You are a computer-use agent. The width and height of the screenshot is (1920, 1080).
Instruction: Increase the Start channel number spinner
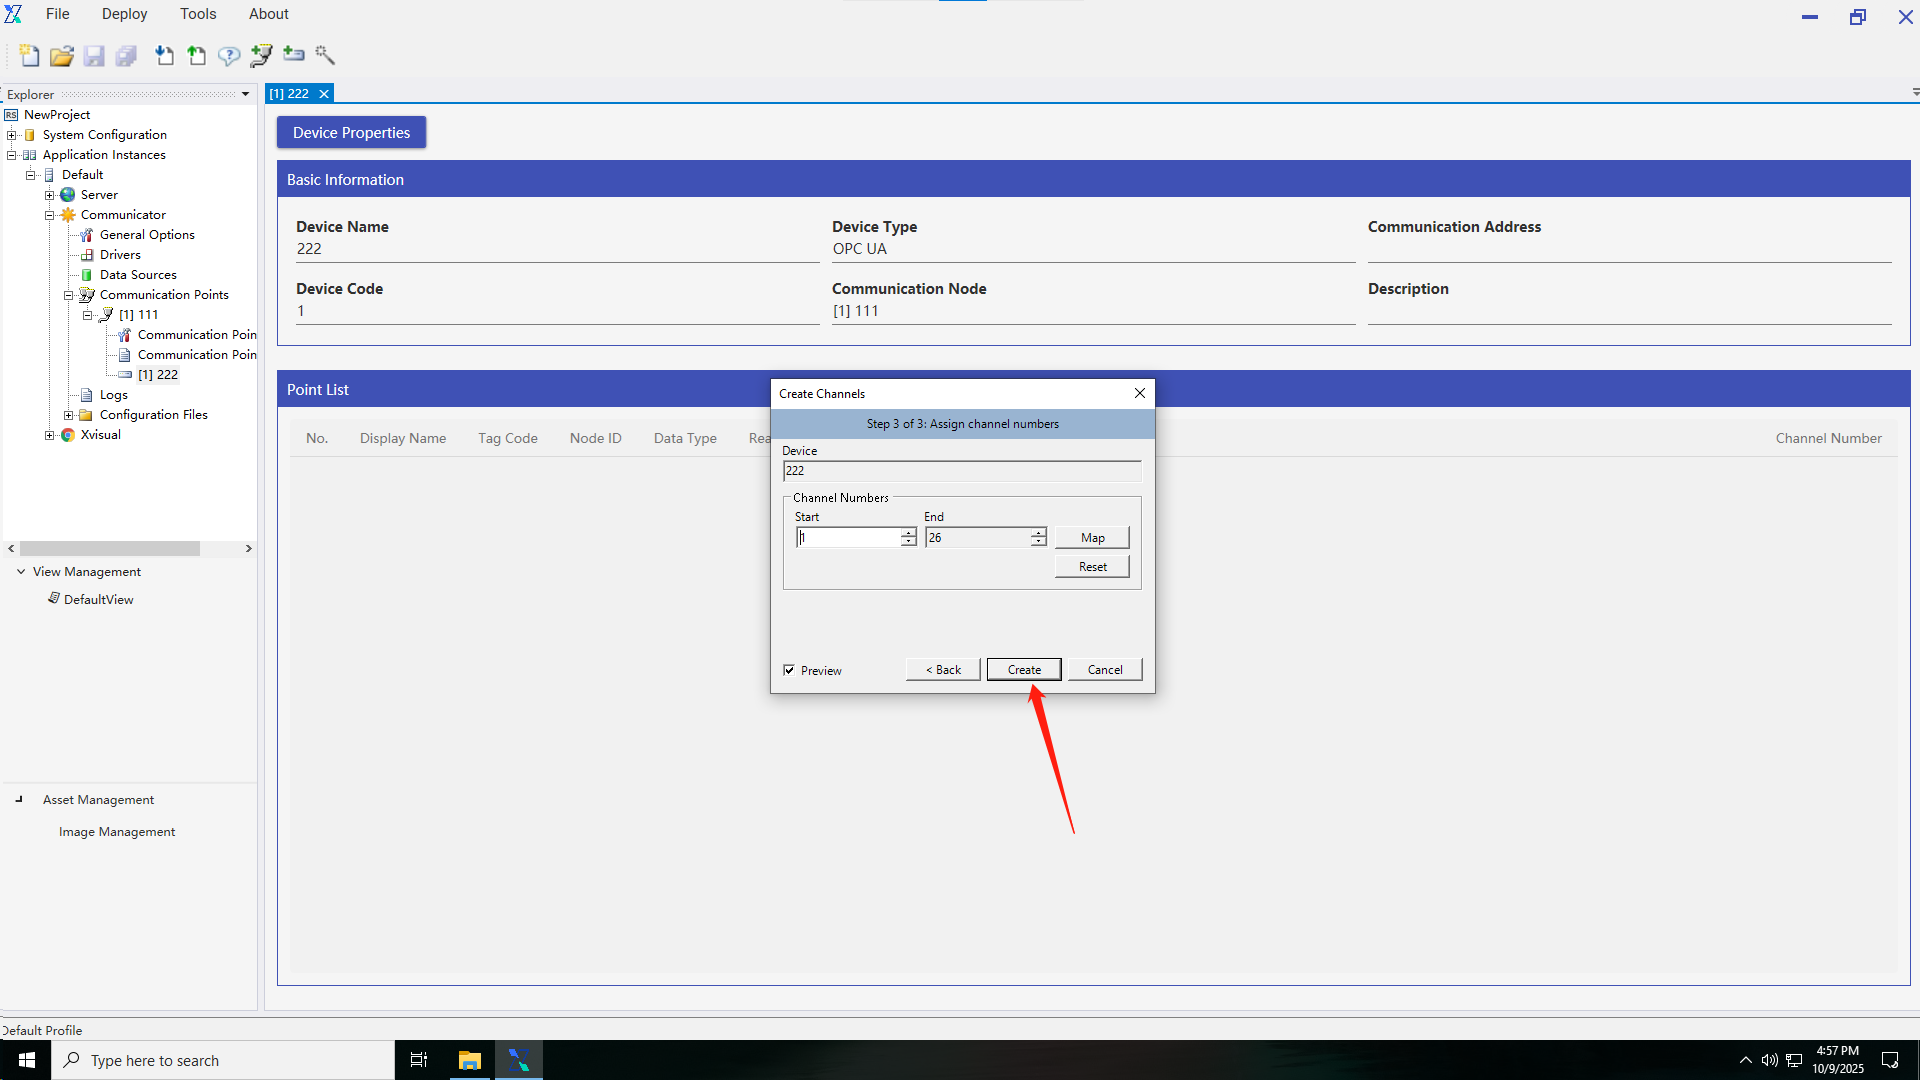908,533
